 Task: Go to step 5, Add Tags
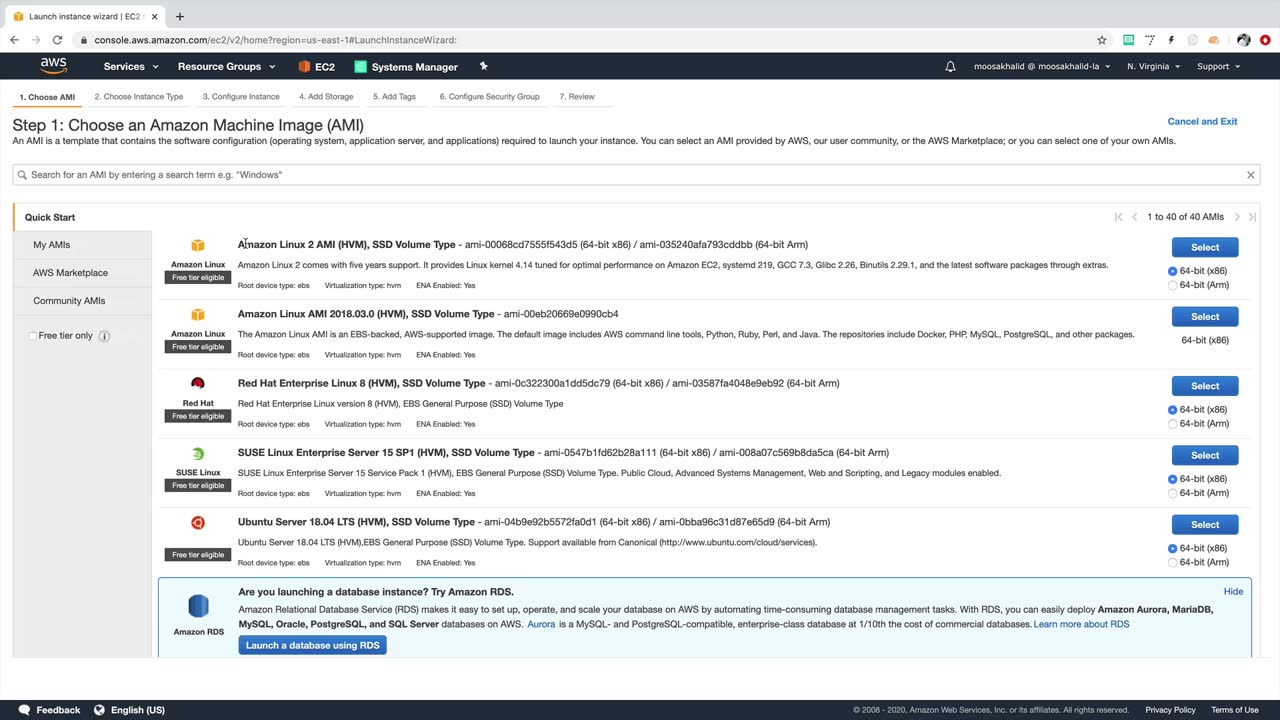point(394,97)
